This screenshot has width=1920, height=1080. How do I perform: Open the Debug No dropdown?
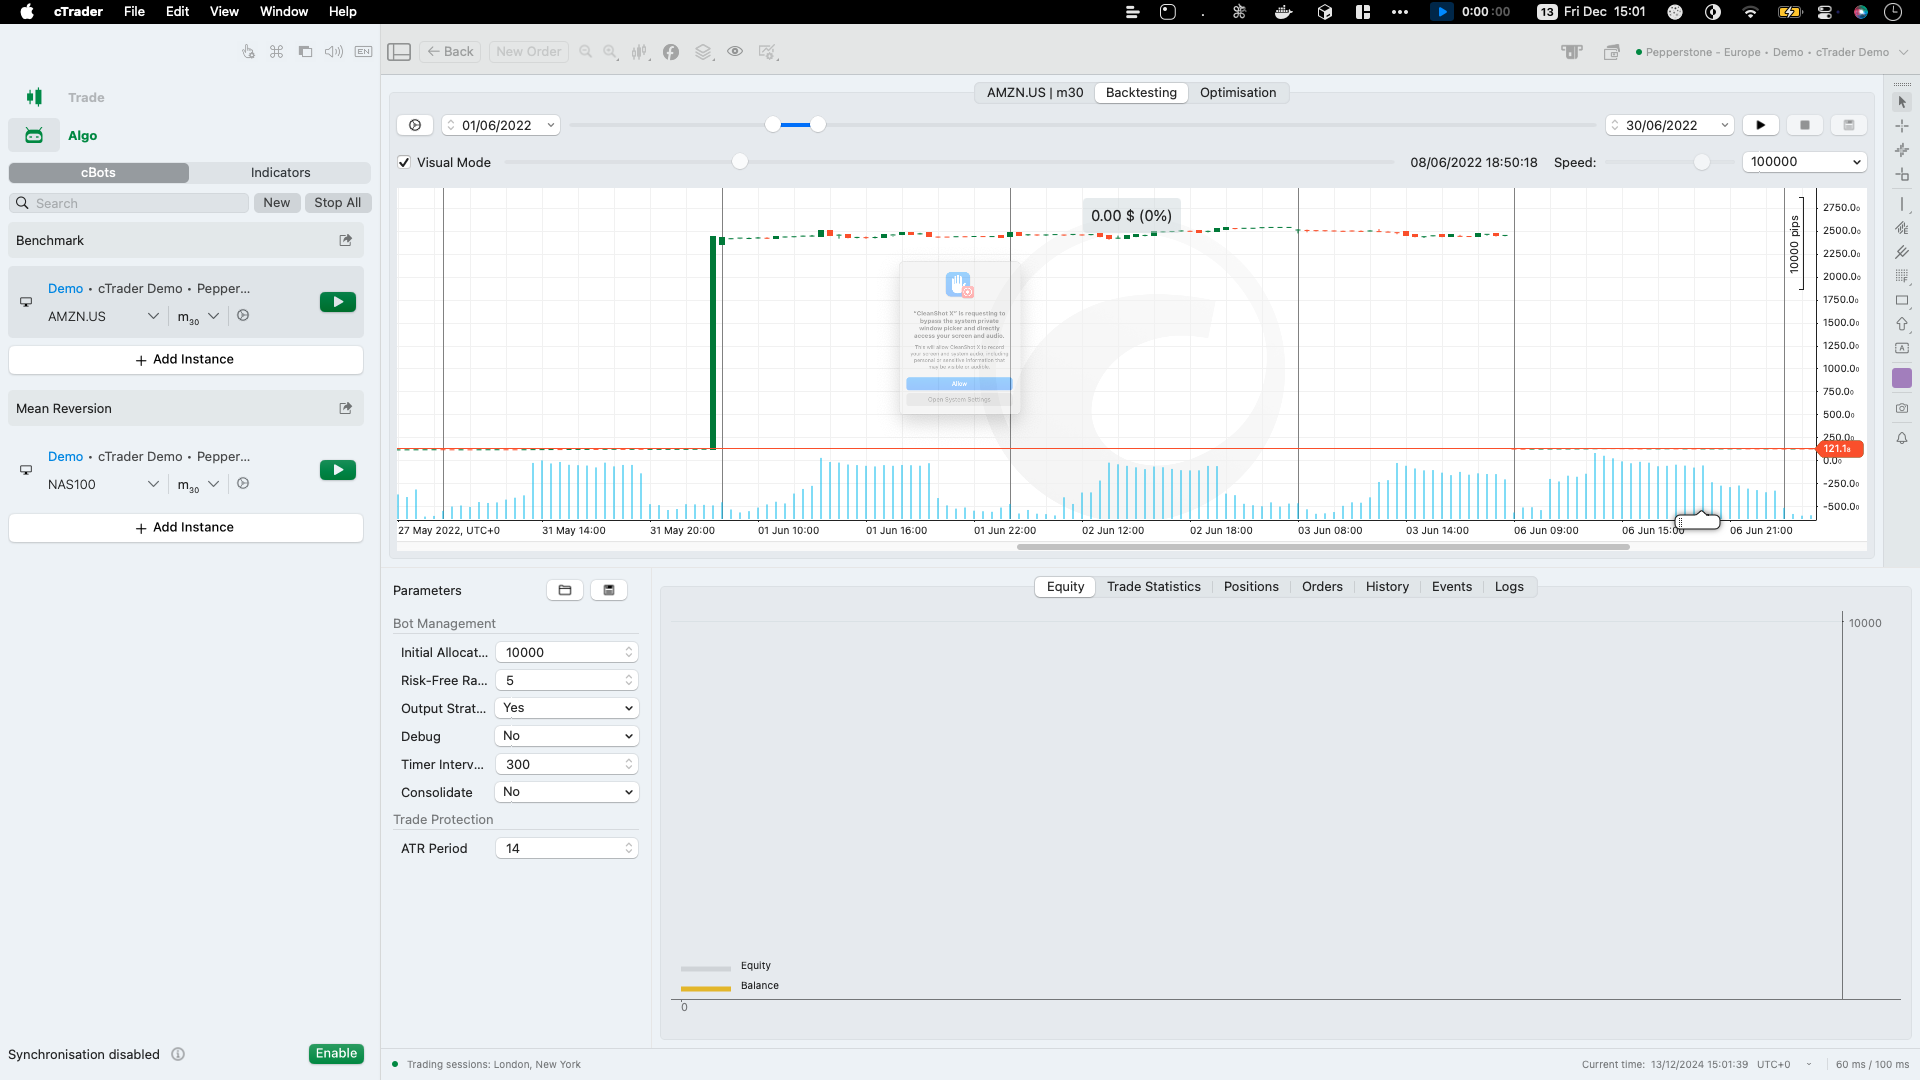pos(567,736)
